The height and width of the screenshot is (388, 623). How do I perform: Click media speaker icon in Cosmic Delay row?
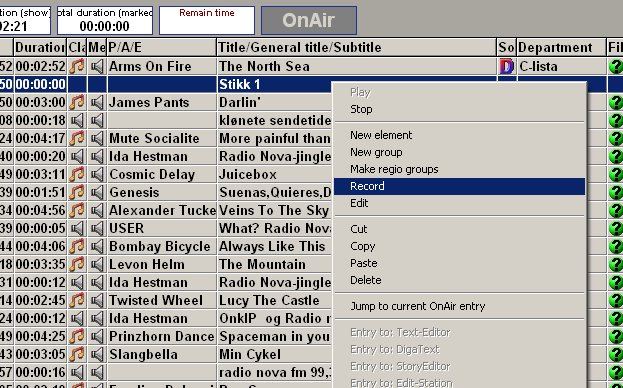(97, 174)
